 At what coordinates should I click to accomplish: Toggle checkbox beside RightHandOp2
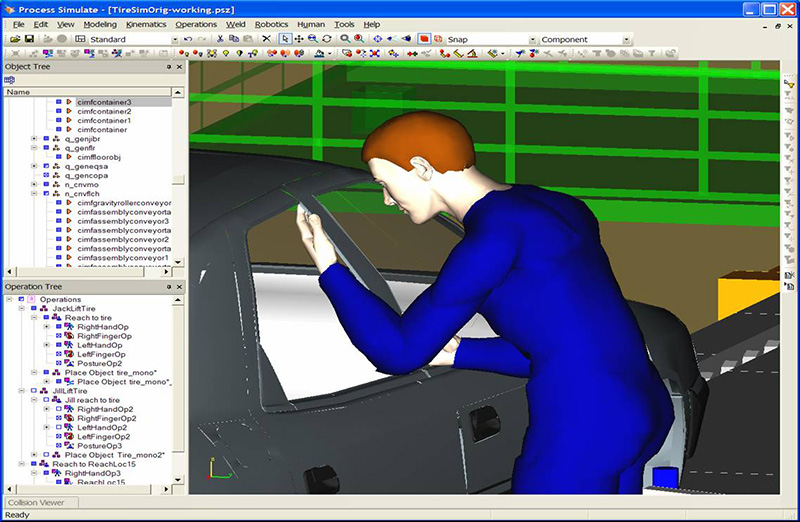click(x=58, y=409)
